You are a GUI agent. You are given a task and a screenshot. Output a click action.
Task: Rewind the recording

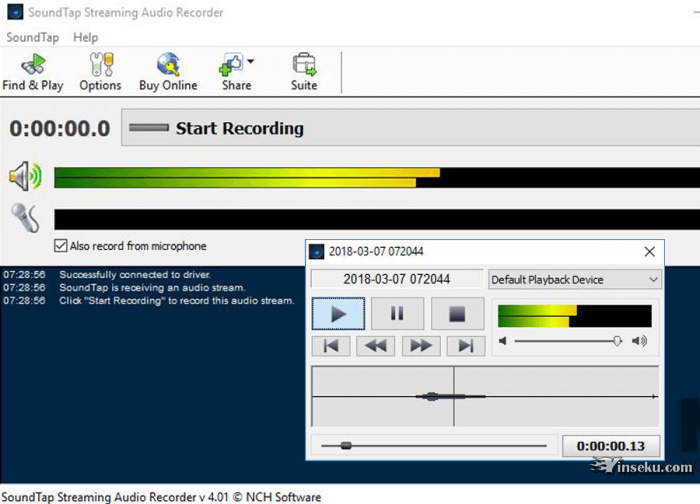[375, 346]
